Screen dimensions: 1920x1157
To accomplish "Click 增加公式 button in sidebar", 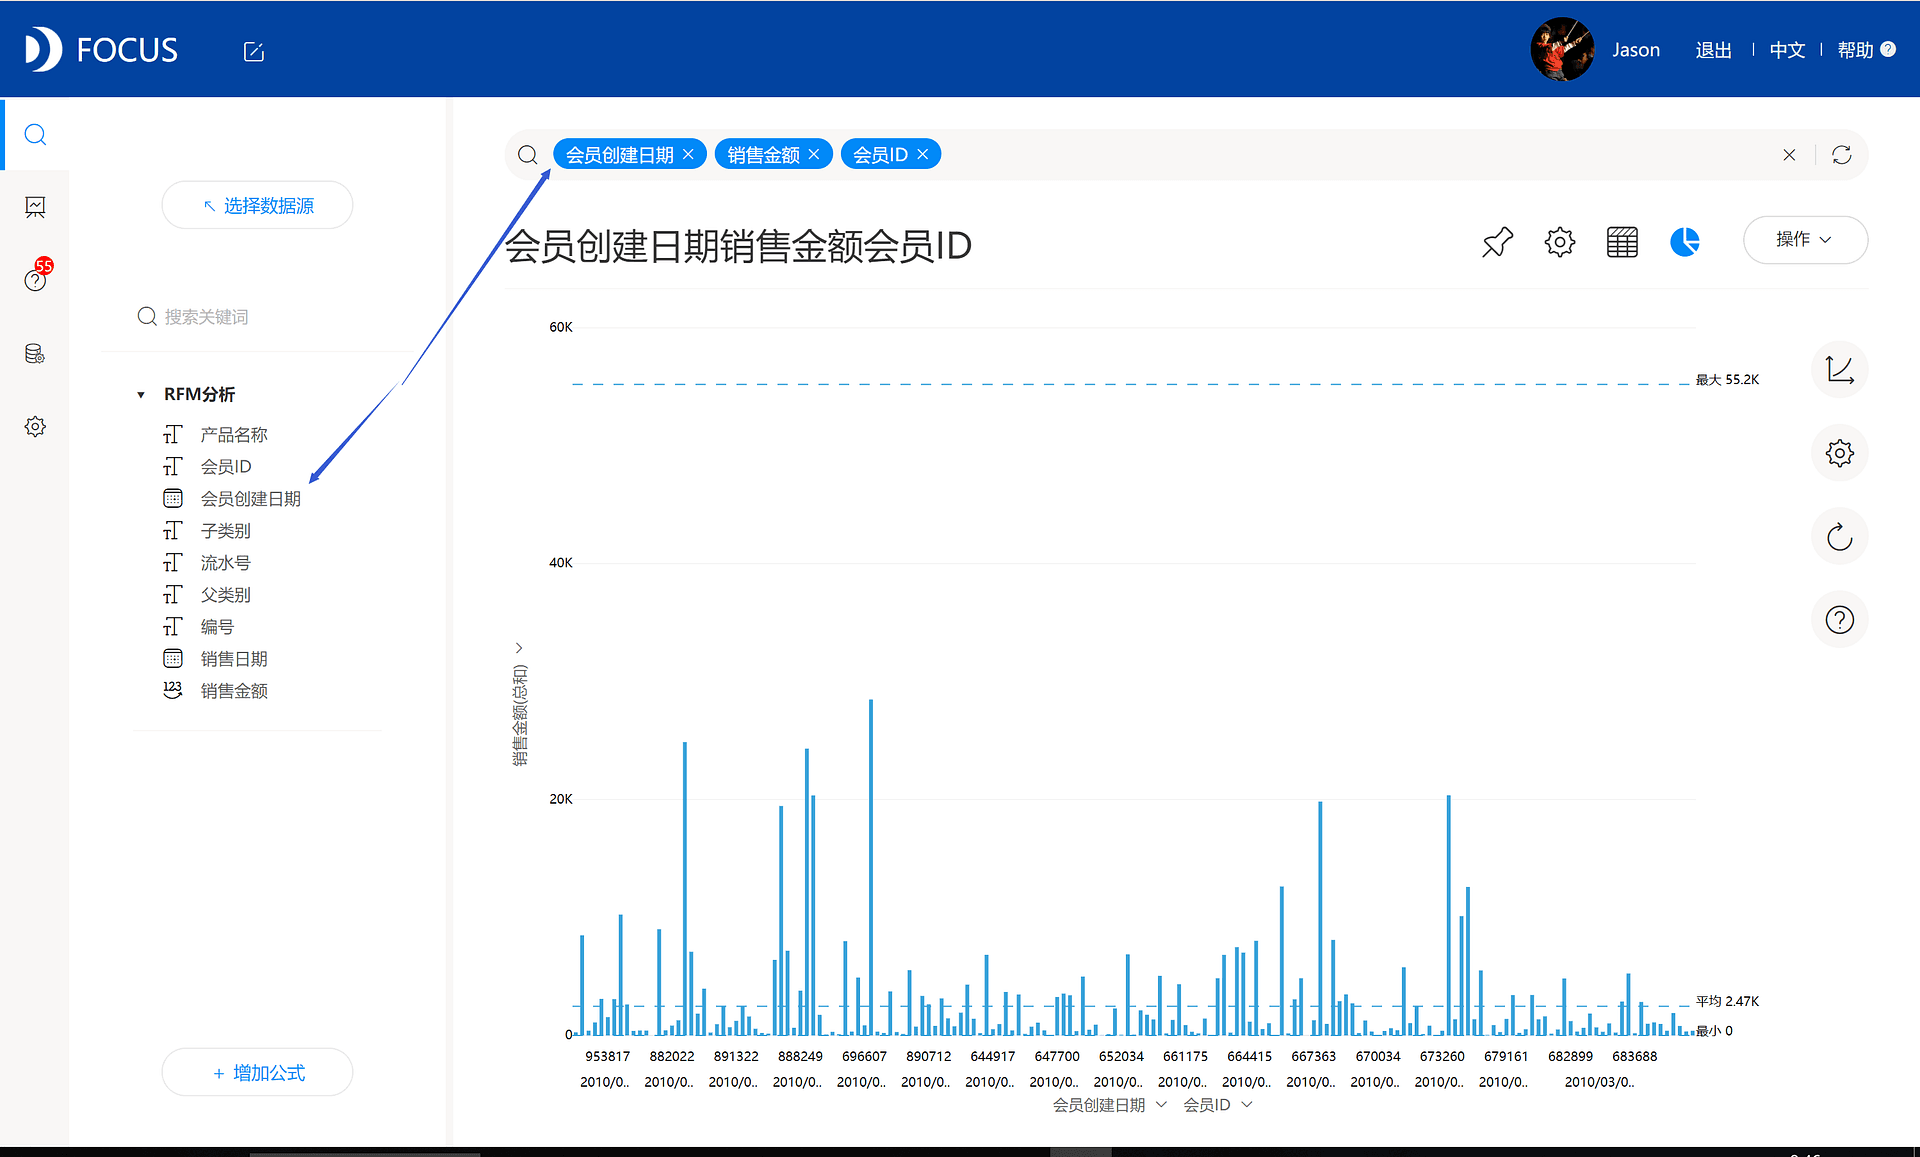I will [261, 1072].
